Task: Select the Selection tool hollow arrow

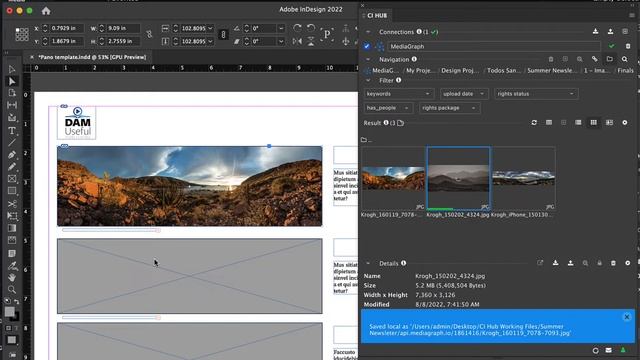Action: 12,69
